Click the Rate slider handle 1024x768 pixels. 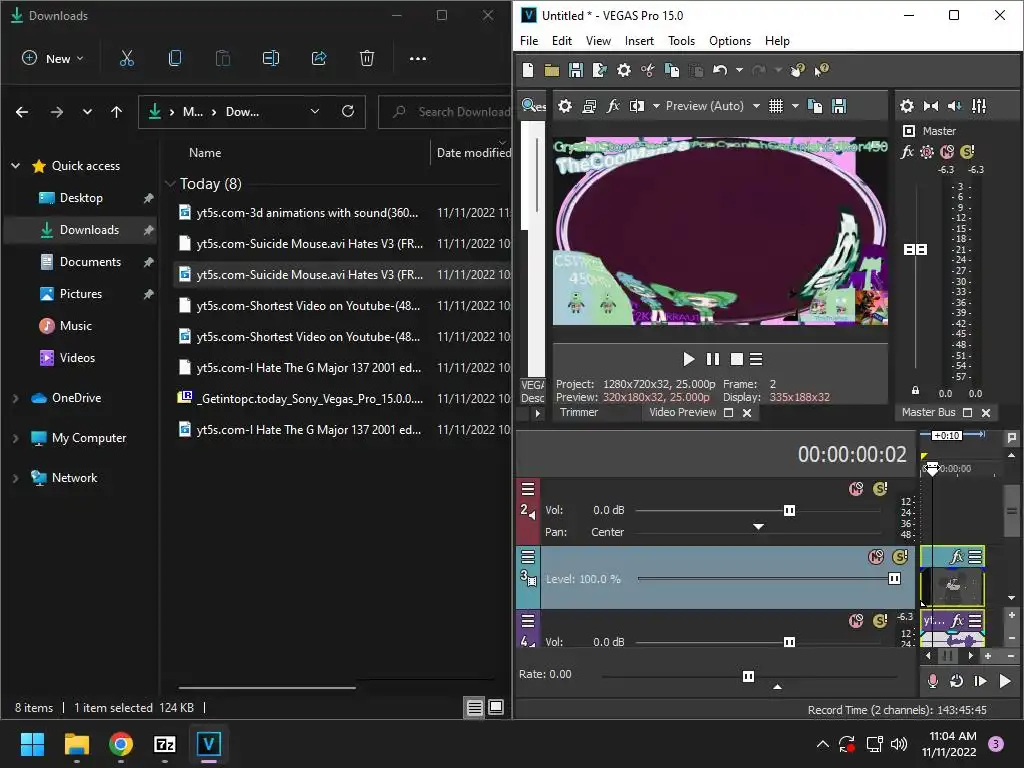[x=748, y=676]
